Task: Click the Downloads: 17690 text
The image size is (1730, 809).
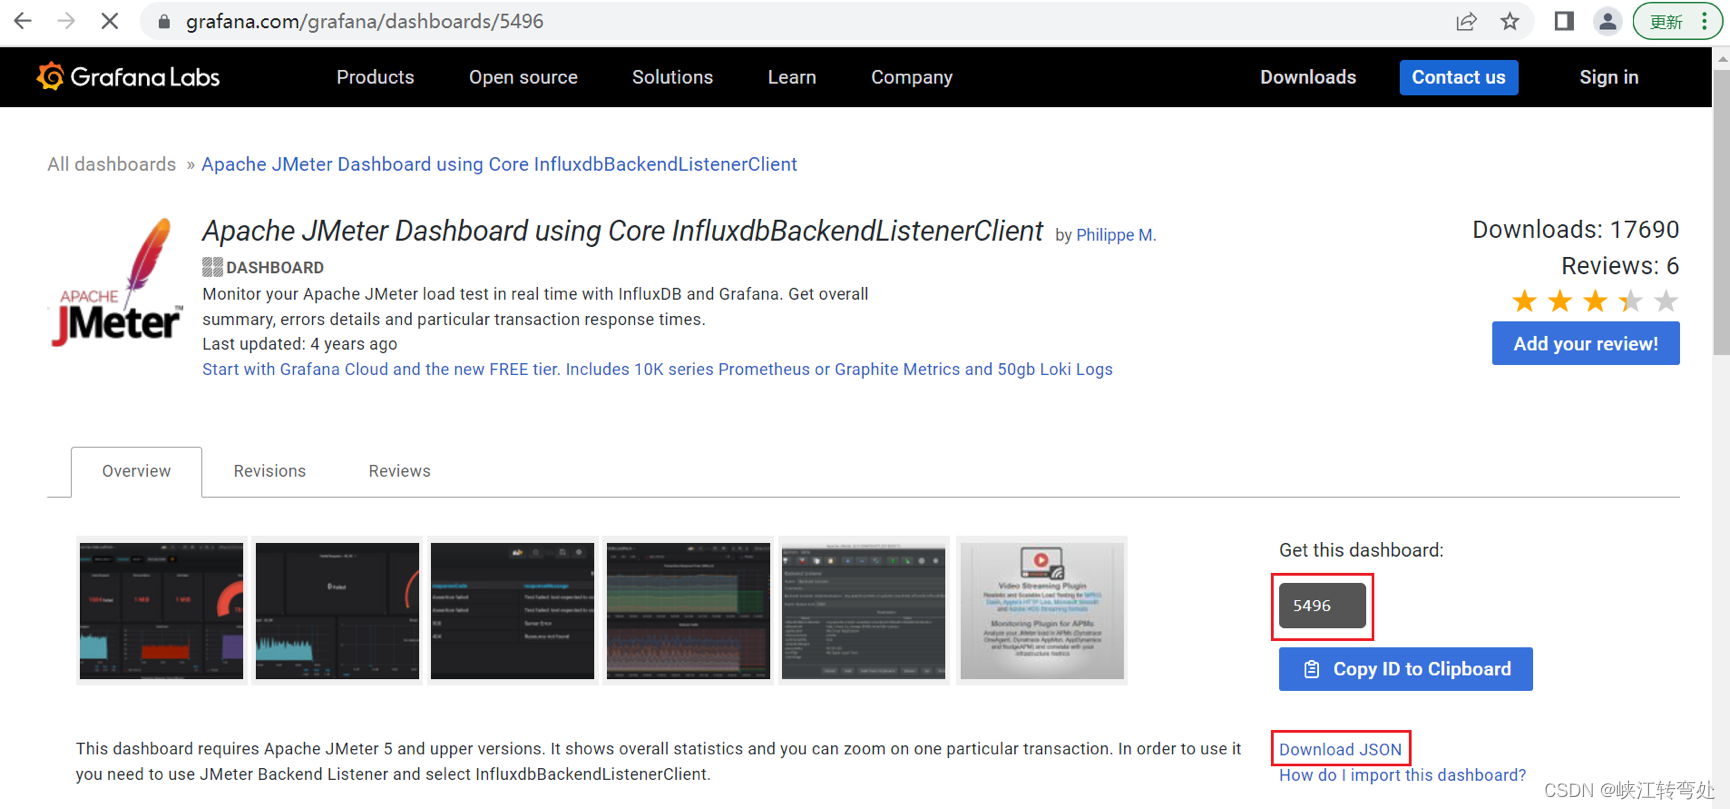Action: 1575,230
